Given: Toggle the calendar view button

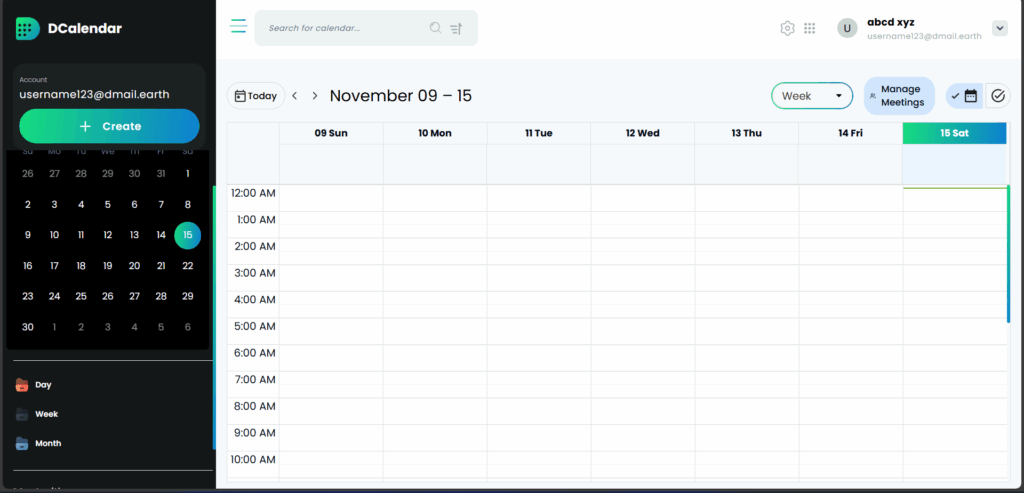Looking at the screenshot, I should point(965,96).
